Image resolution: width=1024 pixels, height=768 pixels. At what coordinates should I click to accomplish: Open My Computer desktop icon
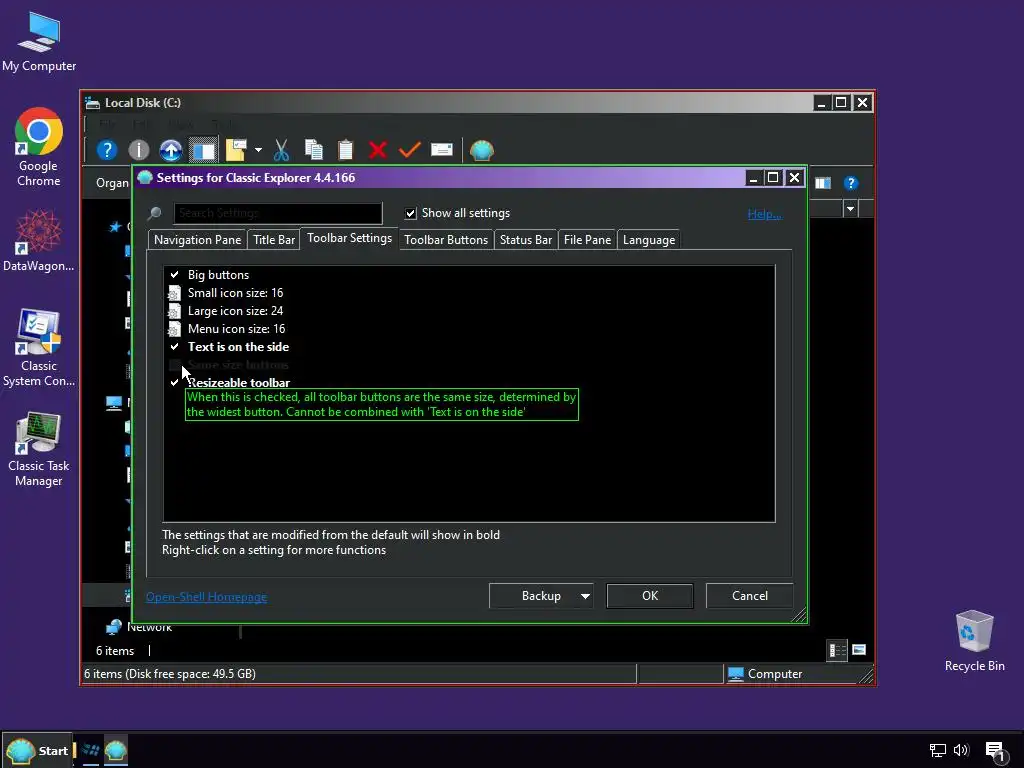coord(39,43)
